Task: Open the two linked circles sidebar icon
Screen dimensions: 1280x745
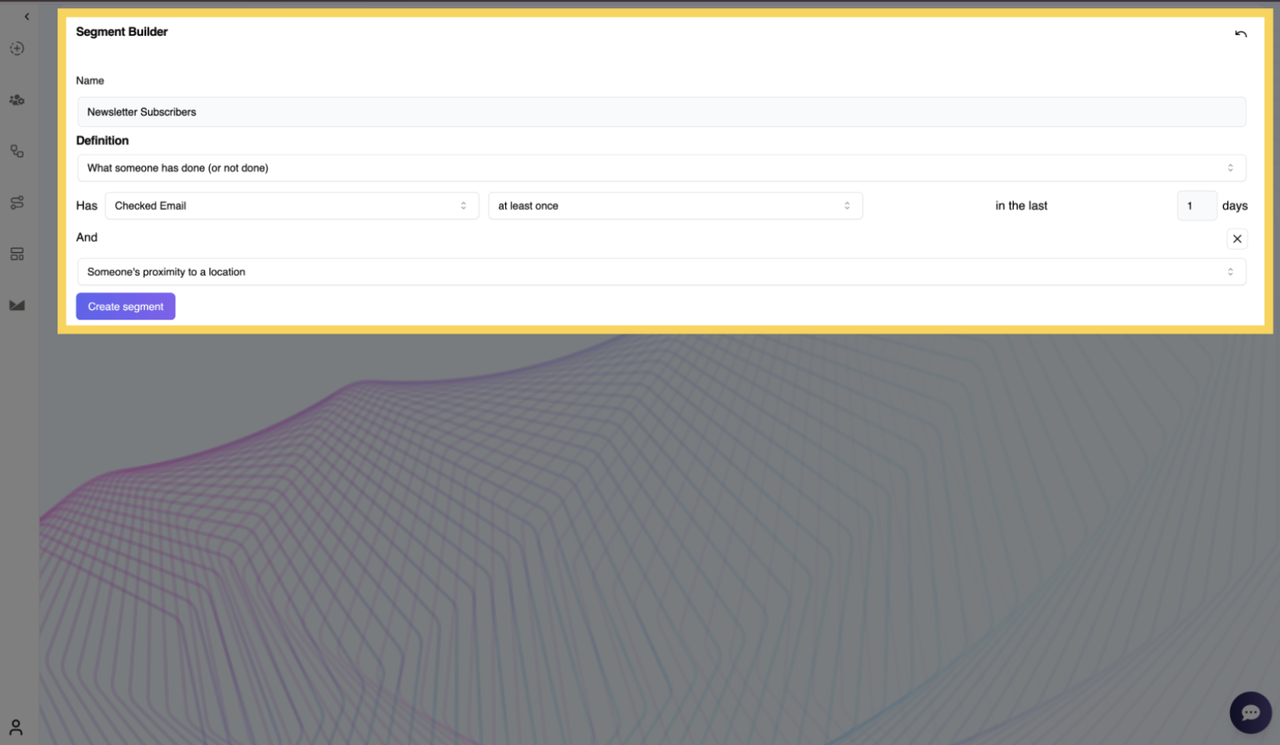Action: point(17,151)
